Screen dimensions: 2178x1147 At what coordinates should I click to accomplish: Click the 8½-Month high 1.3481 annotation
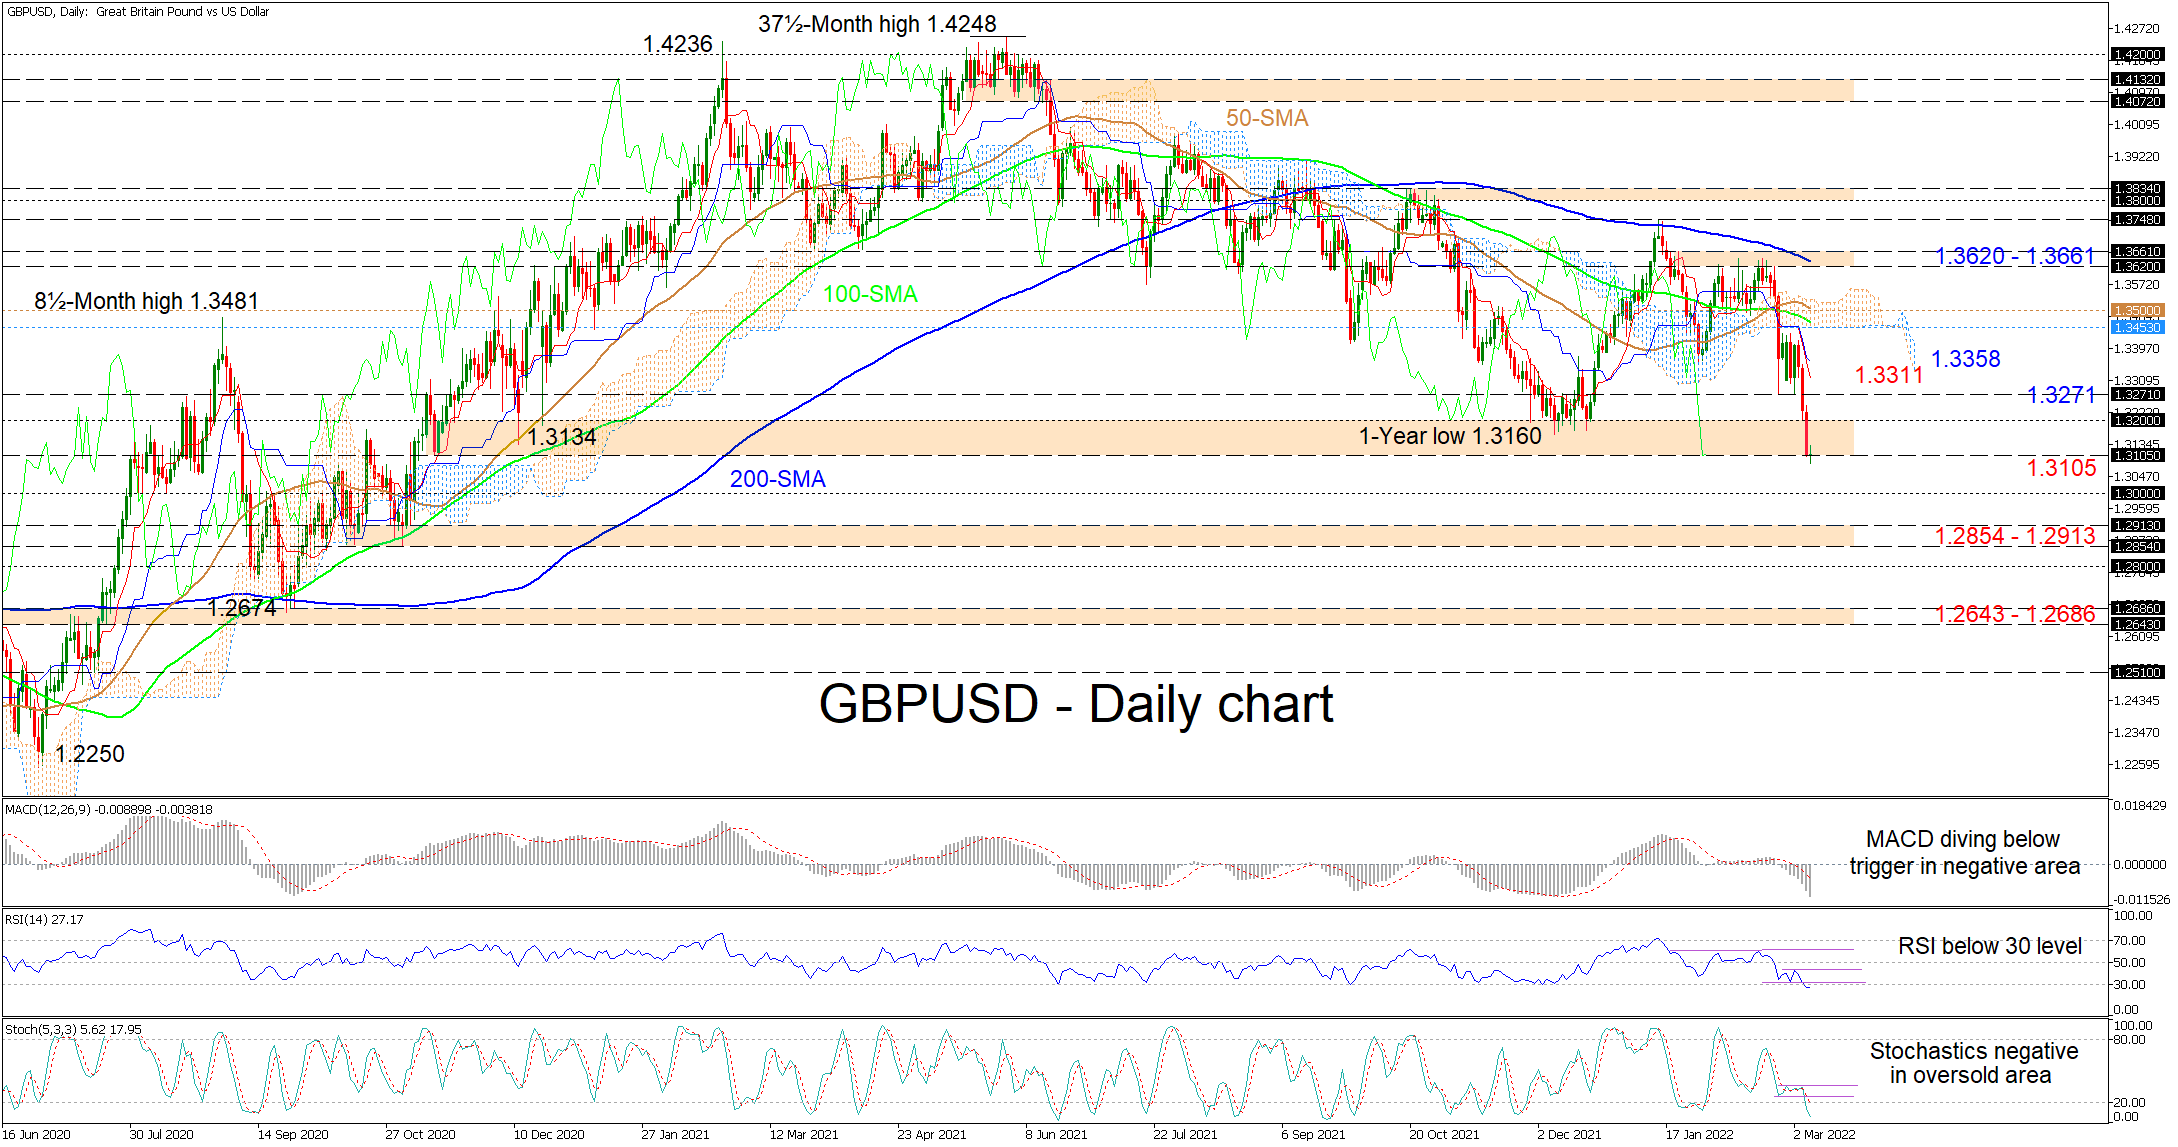point(146,301)
